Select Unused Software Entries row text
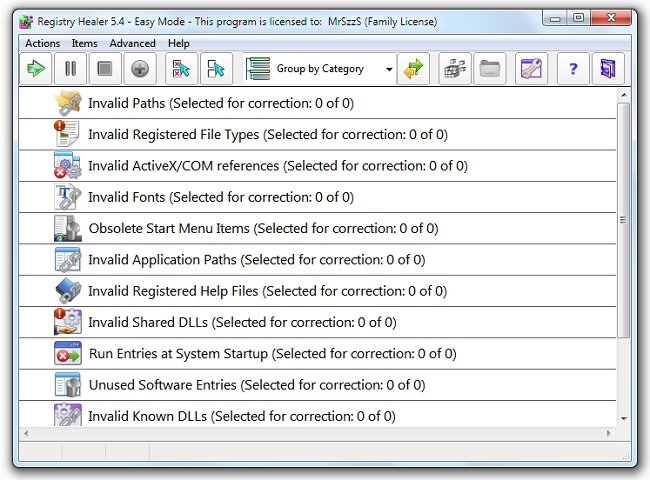The image size is (650, 480). [x=257, y=385]
